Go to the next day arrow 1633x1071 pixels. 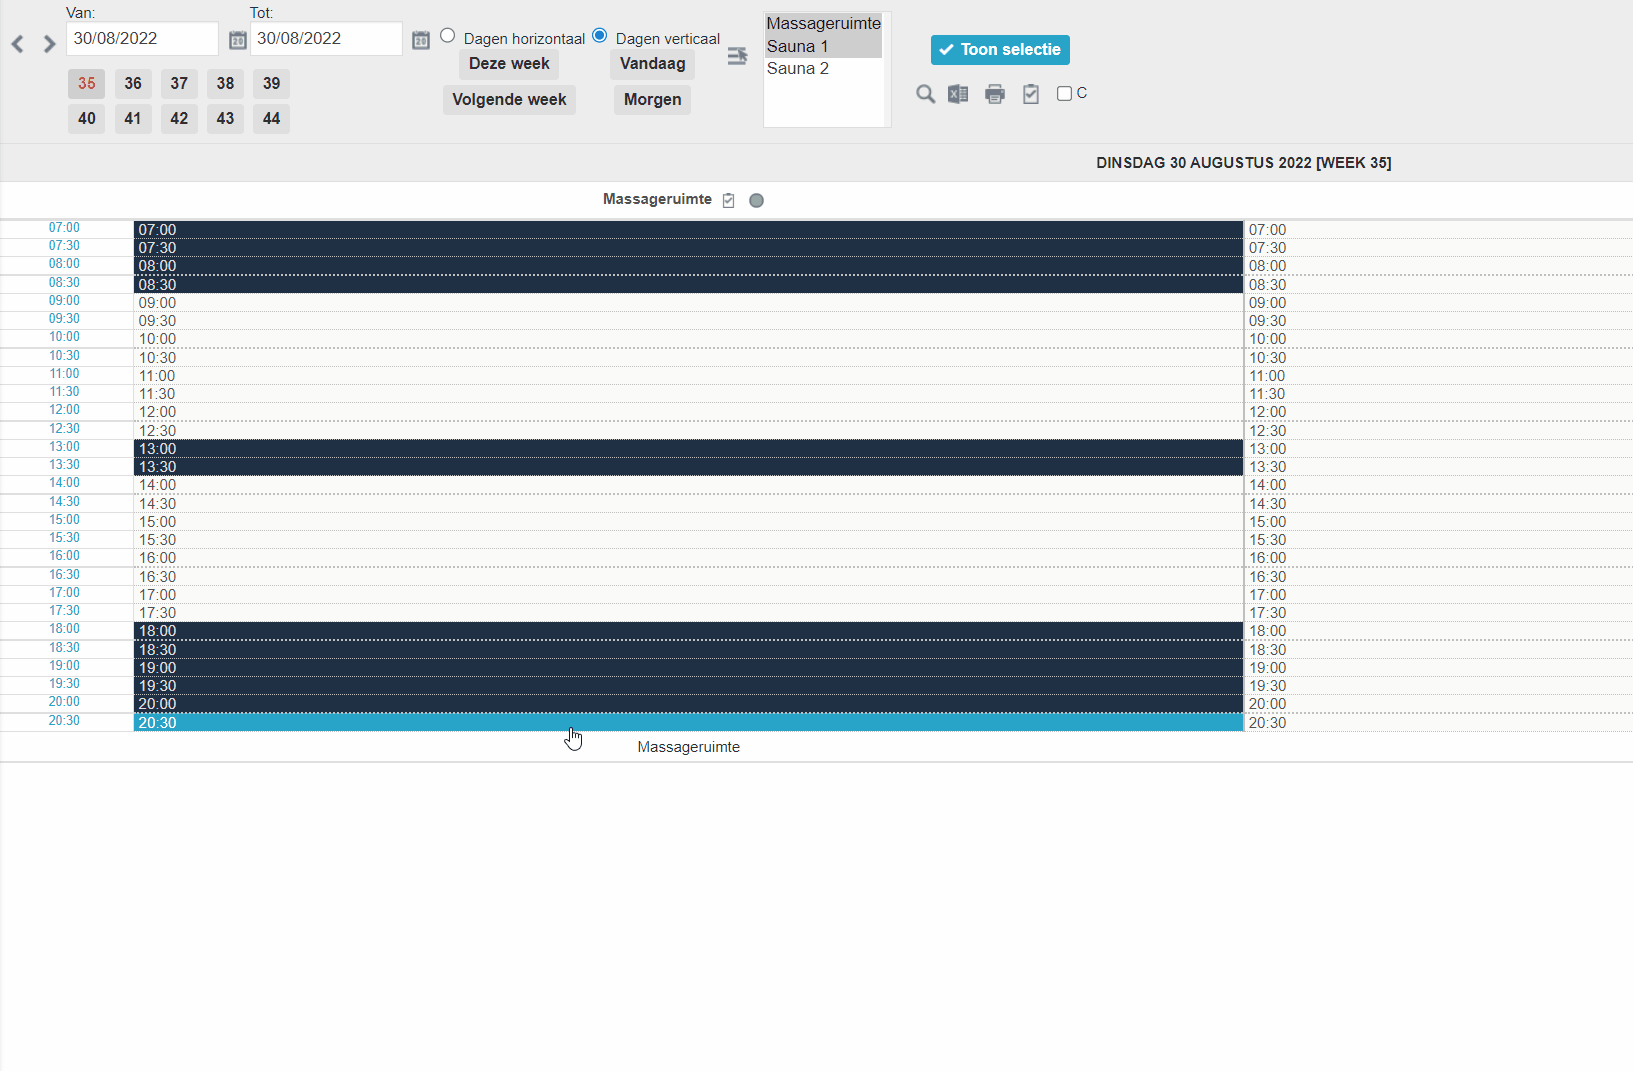[49, 44]
